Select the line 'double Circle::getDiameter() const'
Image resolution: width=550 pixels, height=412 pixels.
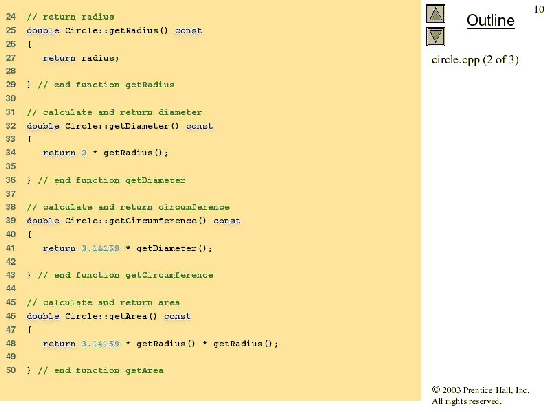click(120, 126)
